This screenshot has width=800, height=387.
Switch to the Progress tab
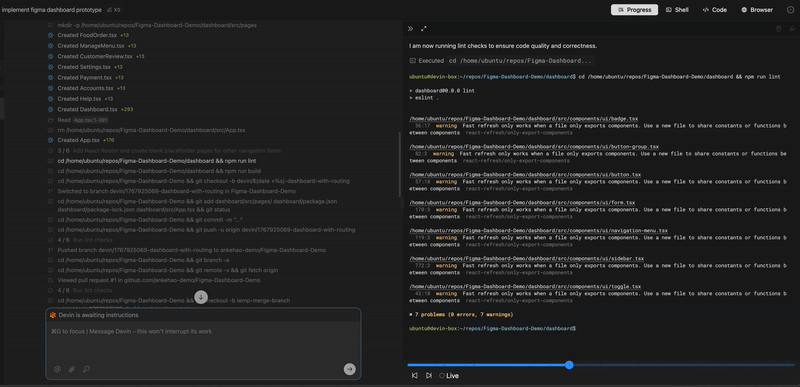pyautogui.click(x=634, y=10)
